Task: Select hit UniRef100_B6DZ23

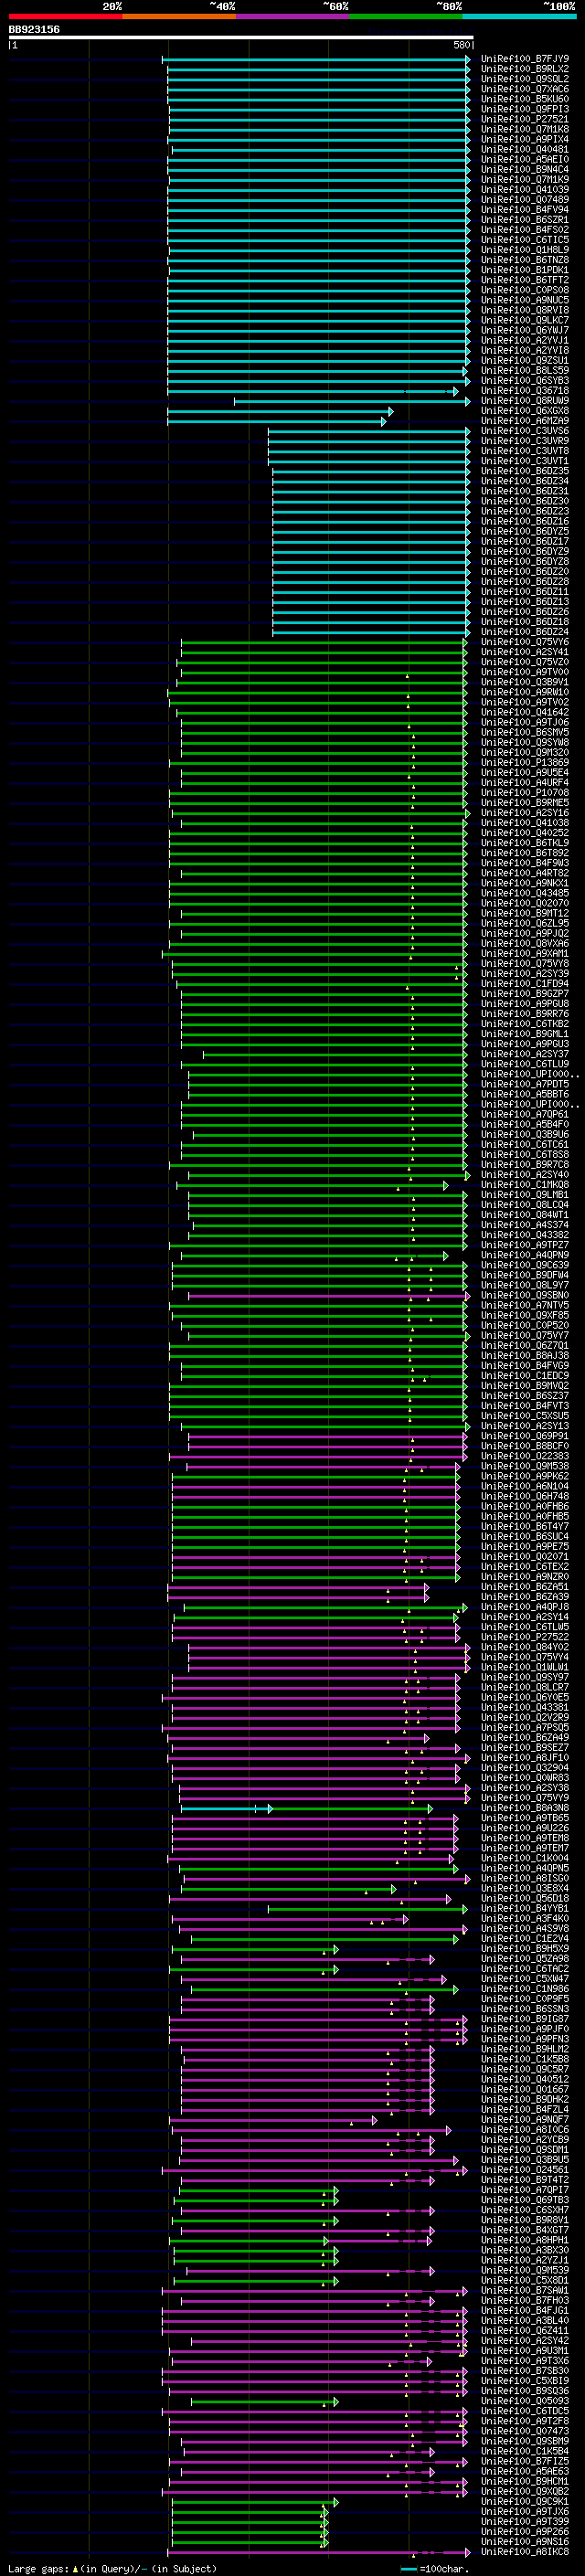Action: tap(525, 512)
